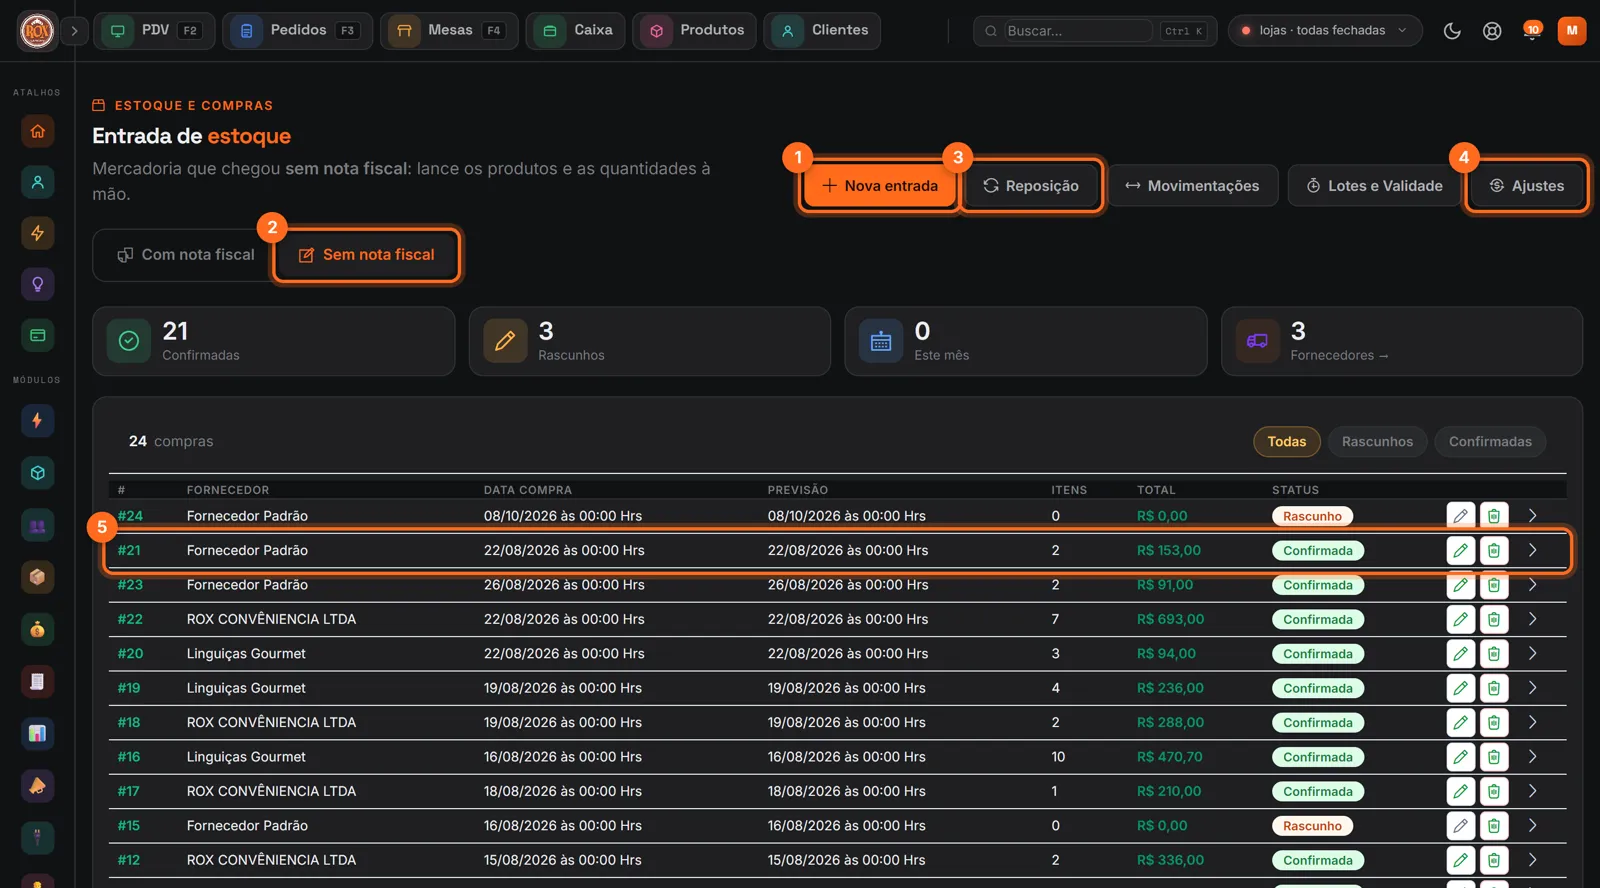Open the Pedidos menu in top bar
The image size is (1600, 888).
297,31
